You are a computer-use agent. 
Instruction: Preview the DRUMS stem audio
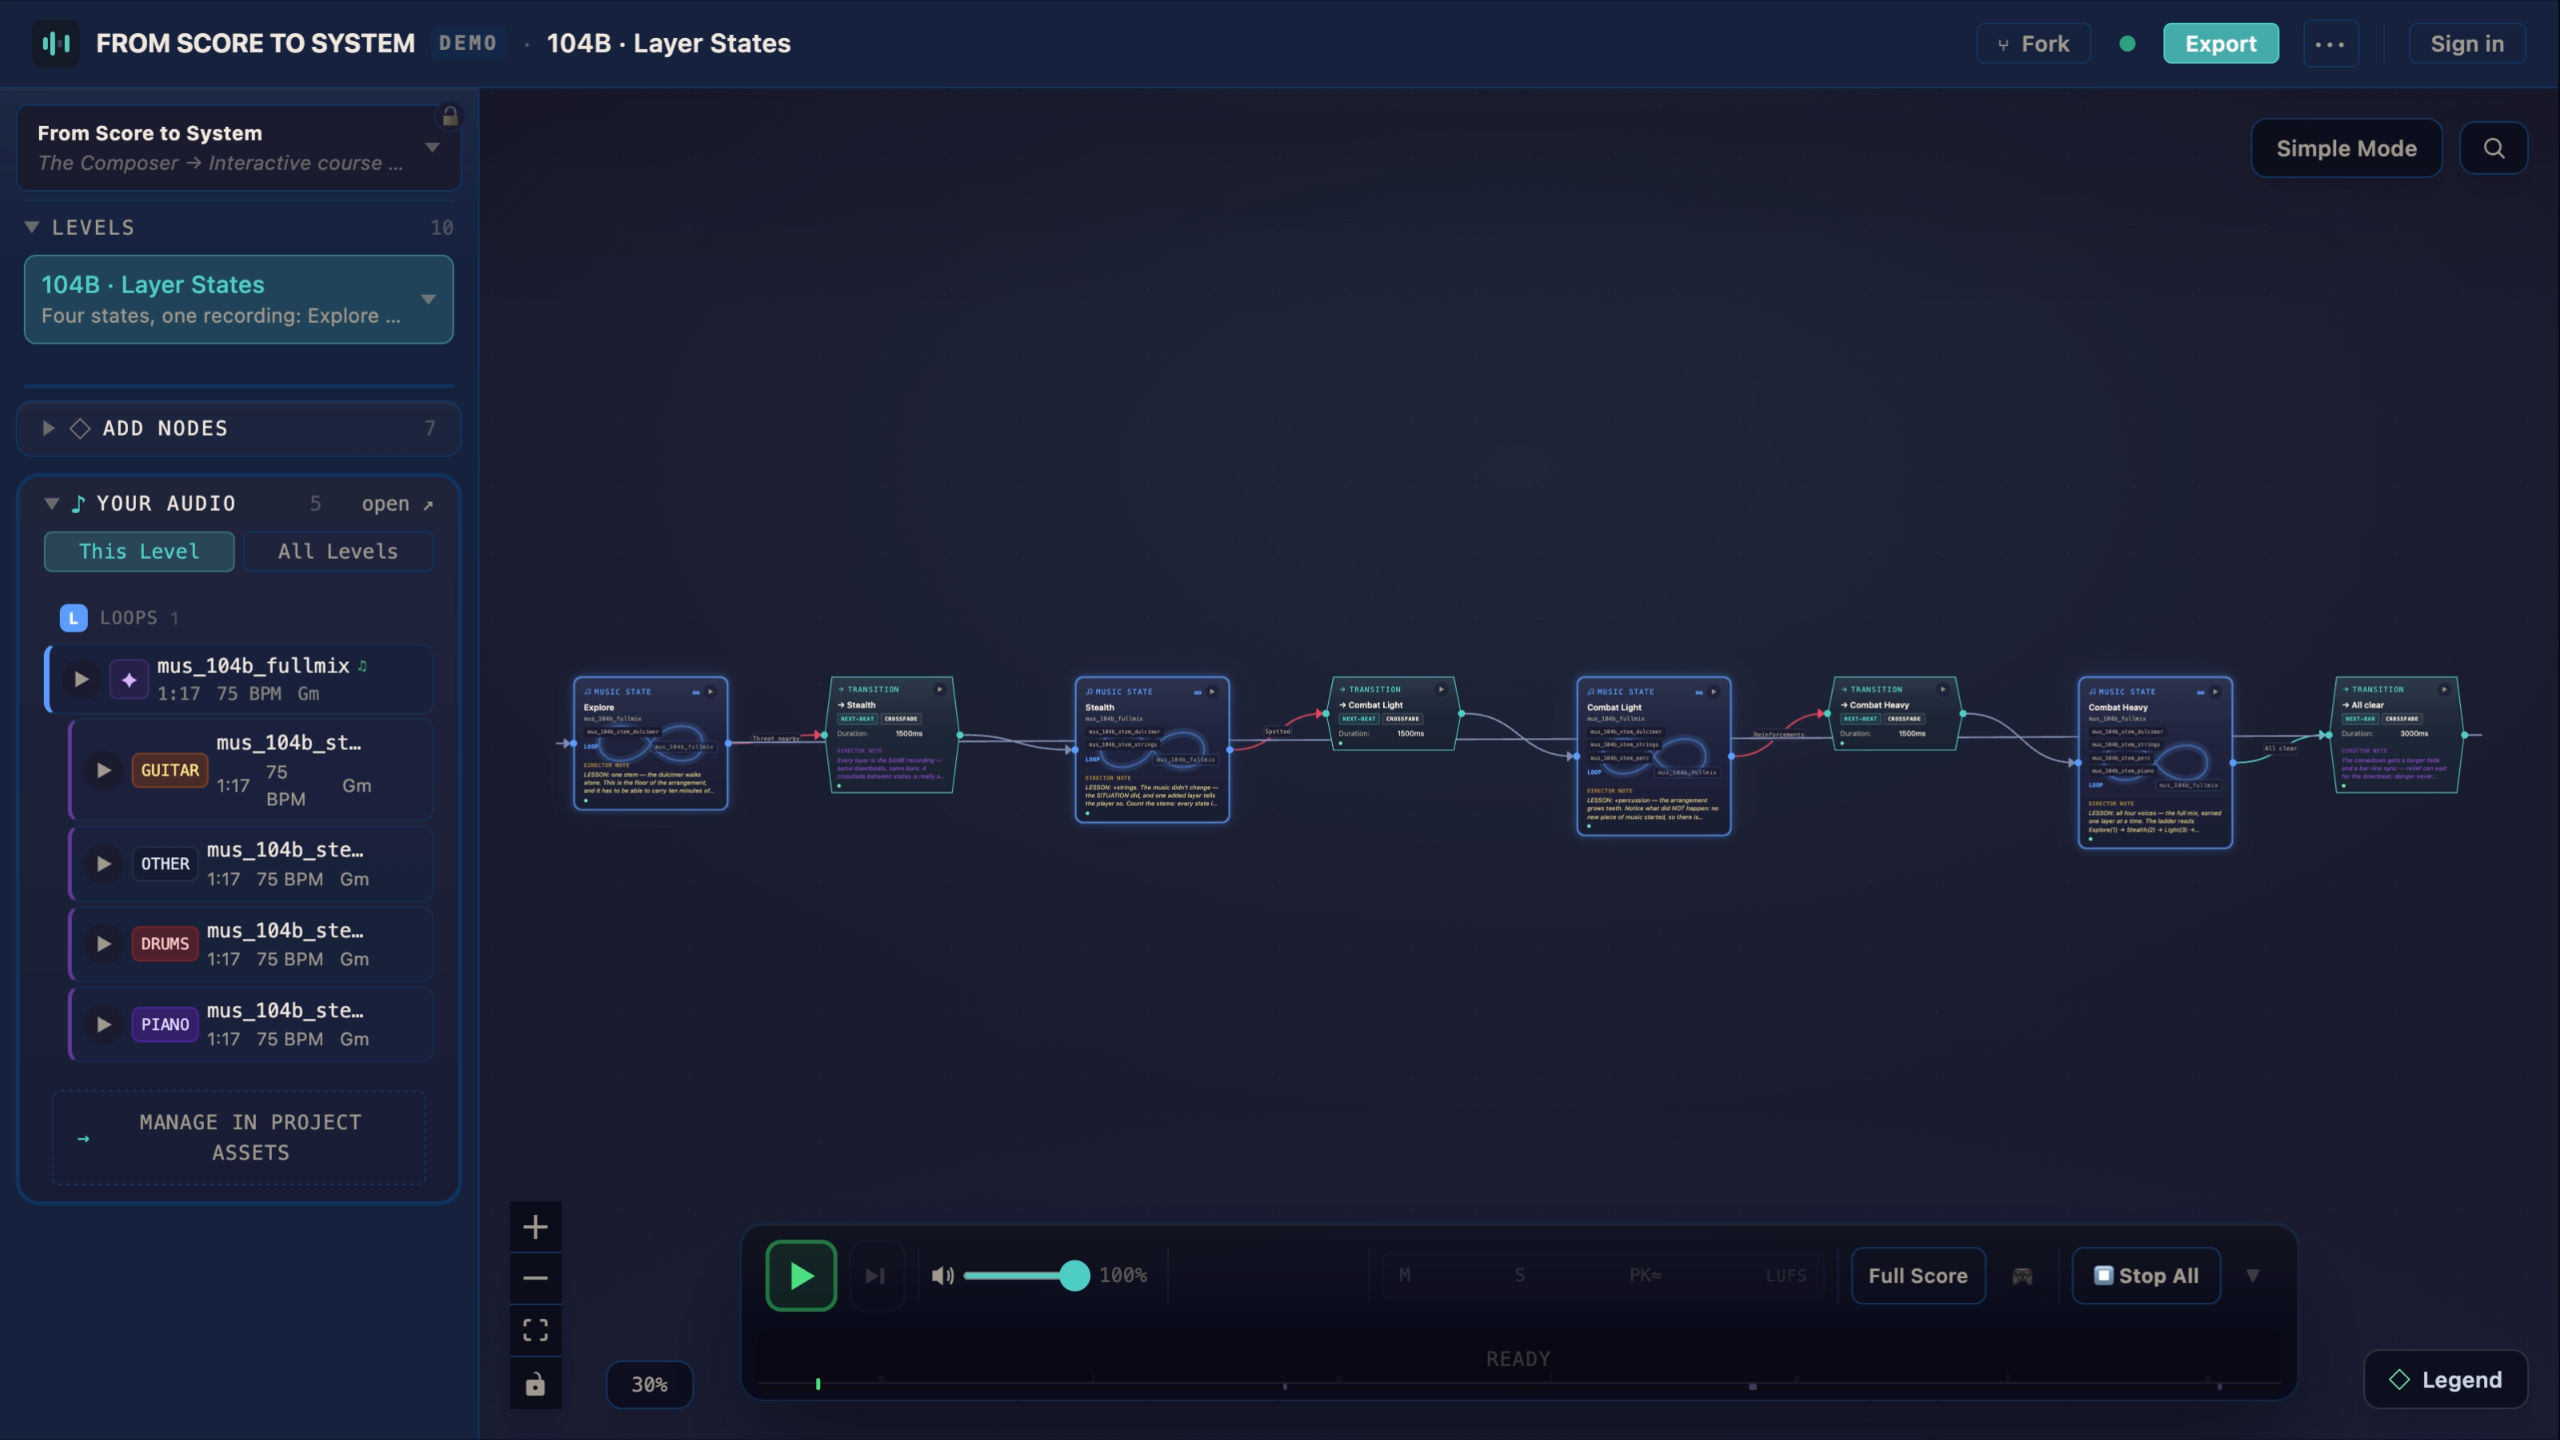[103, 944]
